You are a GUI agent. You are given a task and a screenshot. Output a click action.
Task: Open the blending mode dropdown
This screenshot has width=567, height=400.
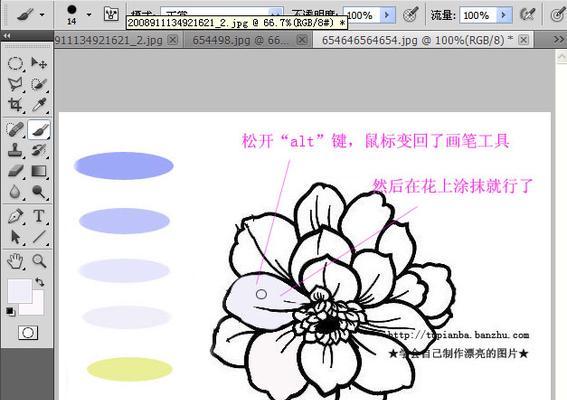[276, 15]
